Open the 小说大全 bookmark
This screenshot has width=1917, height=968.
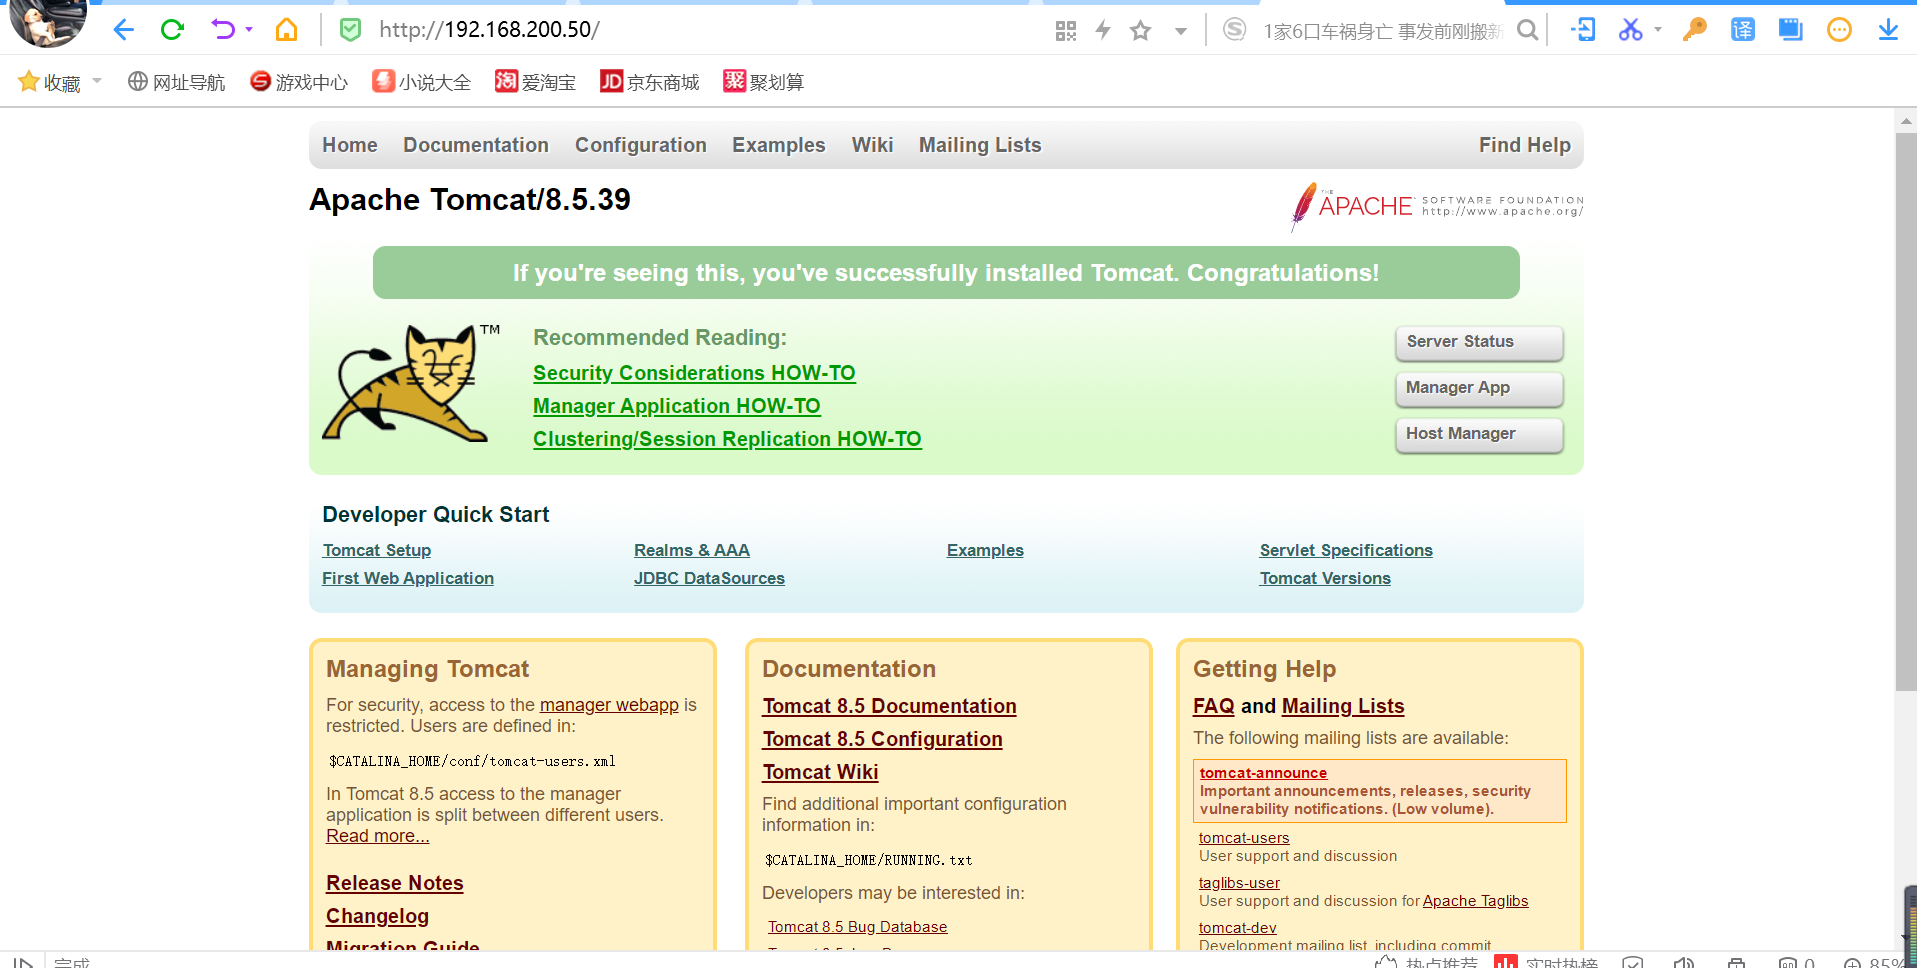click(x=421, y=82)
